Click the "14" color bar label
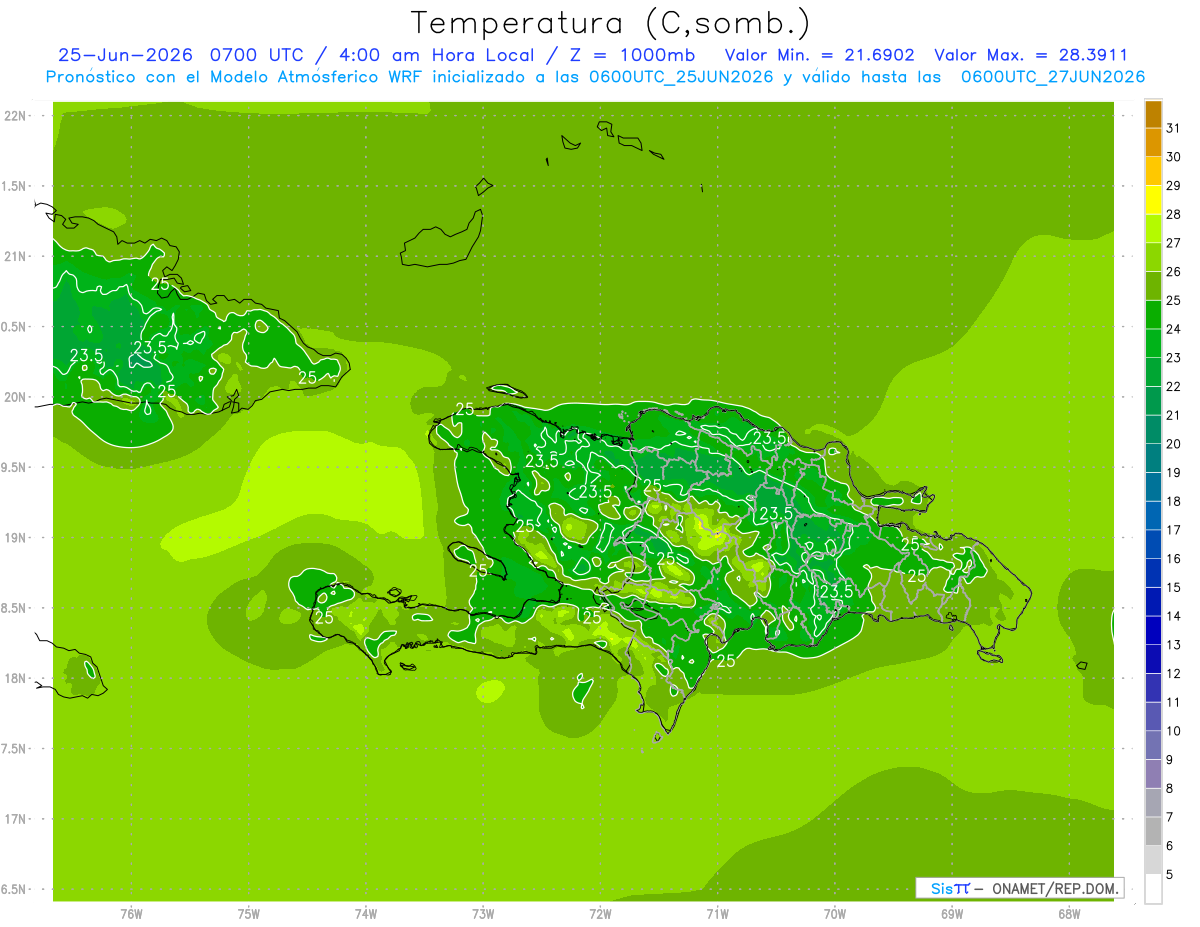 click(1174, 616)
